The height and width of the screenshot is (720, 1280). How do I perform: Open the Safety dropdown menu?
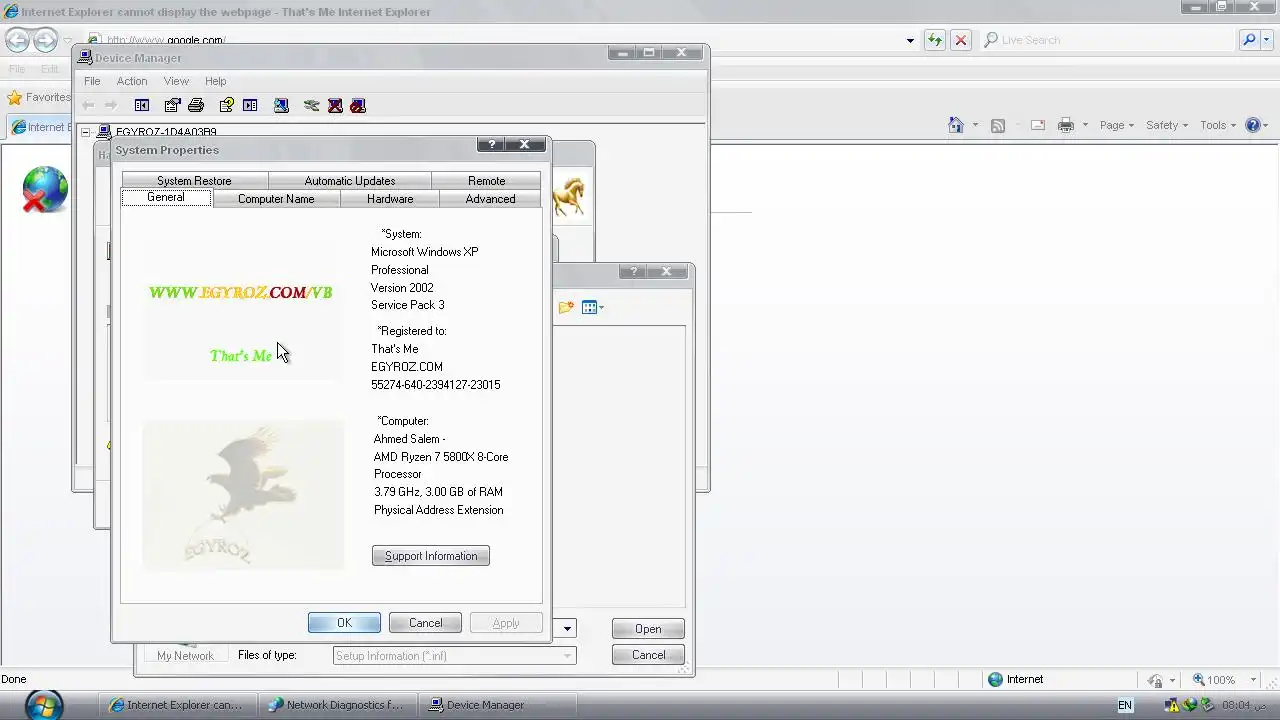pos(1167,125)
